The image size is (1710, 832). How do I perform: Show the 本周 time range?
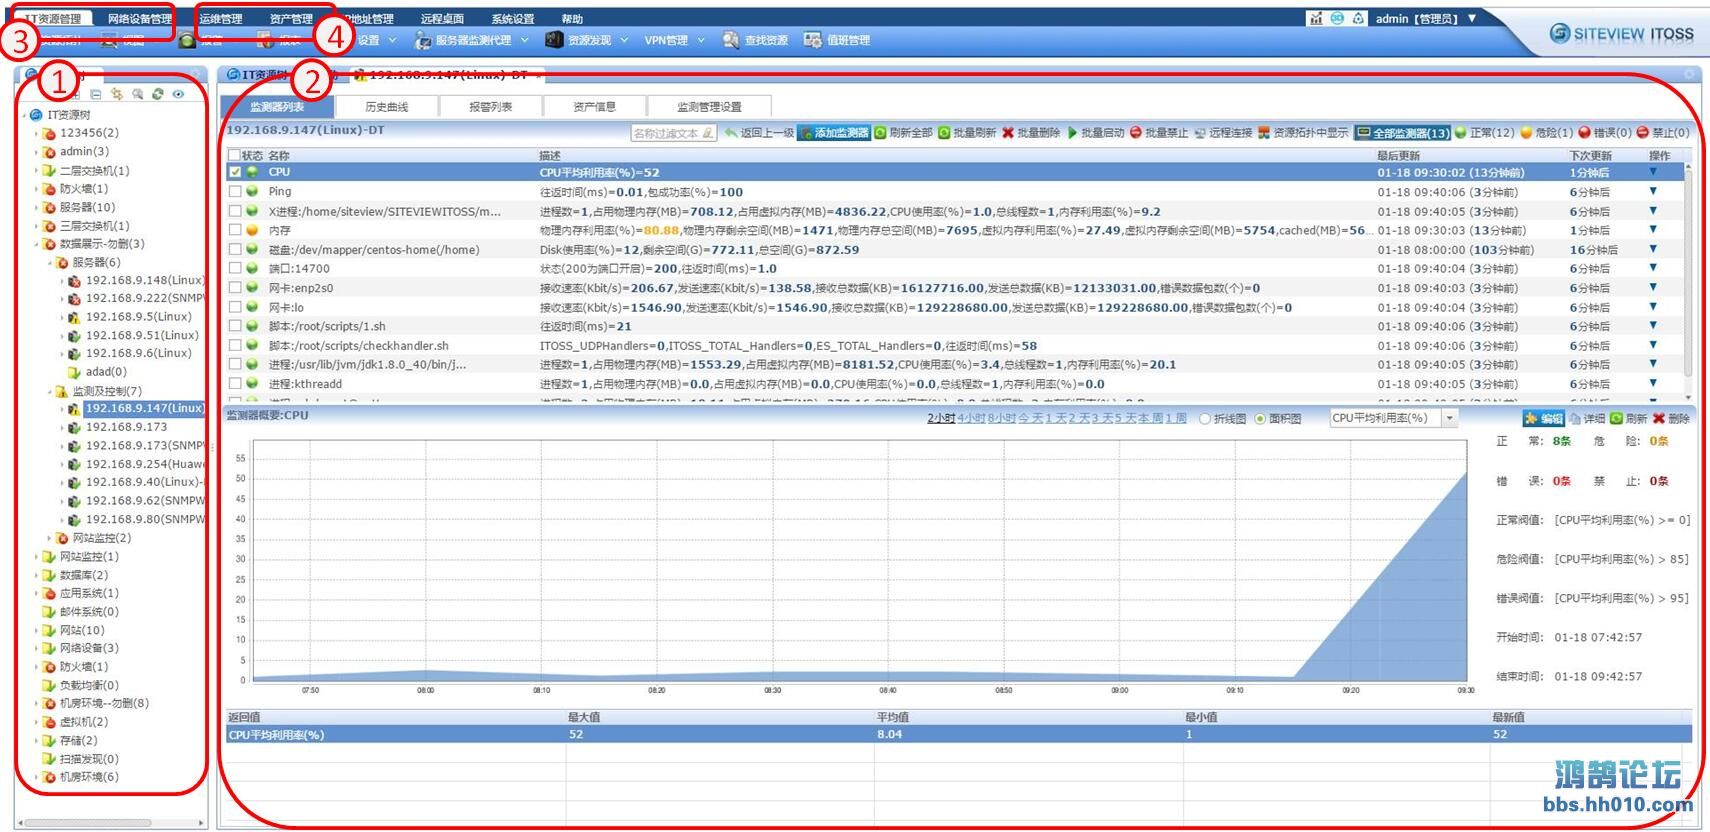pos(1150,418)
